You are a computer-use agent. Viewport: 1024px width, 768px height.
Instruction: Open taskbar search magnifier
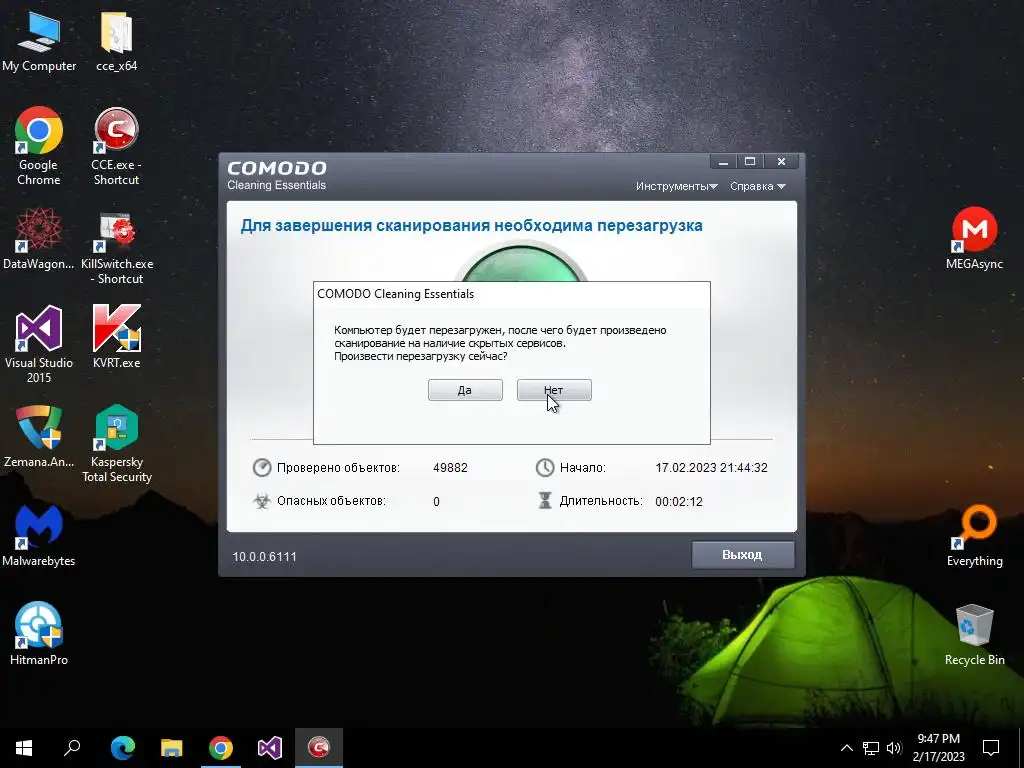pyautogui.click(x=72, y=748)
